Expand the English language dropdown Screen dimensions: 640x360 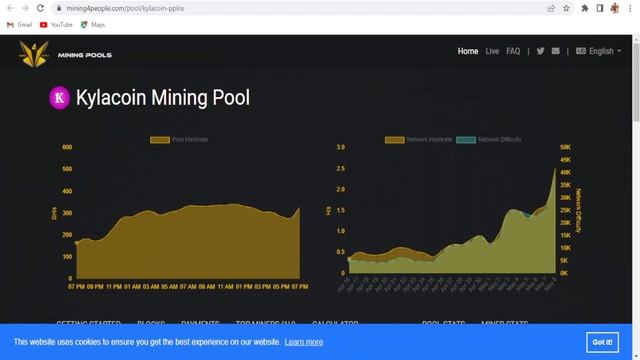(599, 51)
